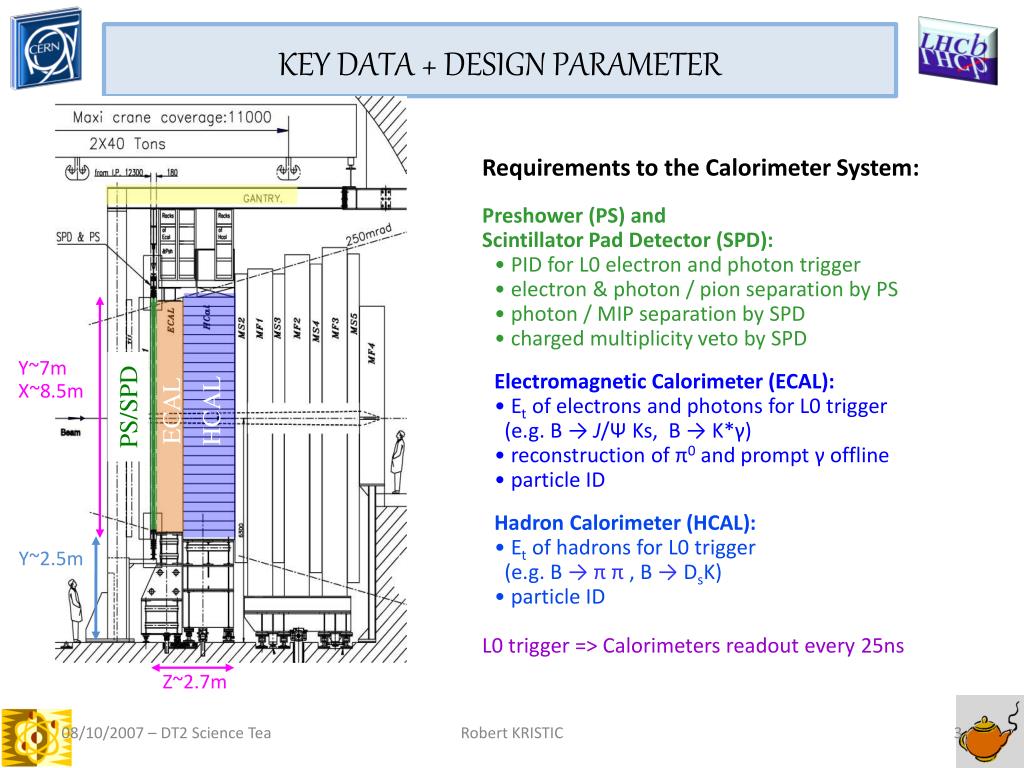This screenshot has height=768, width=1024.
Task: Click the 250mrad angle label
Action: (369, 235)
